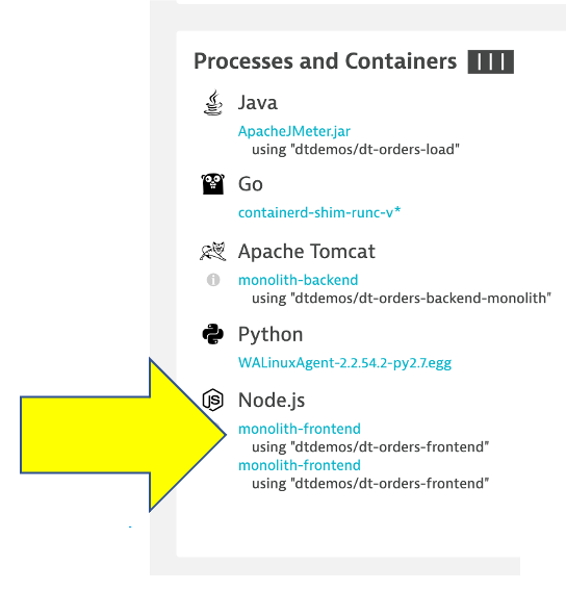Click the large yellow arrow annotation
Screen dimensions: 566x591
(x=123, y=435)
